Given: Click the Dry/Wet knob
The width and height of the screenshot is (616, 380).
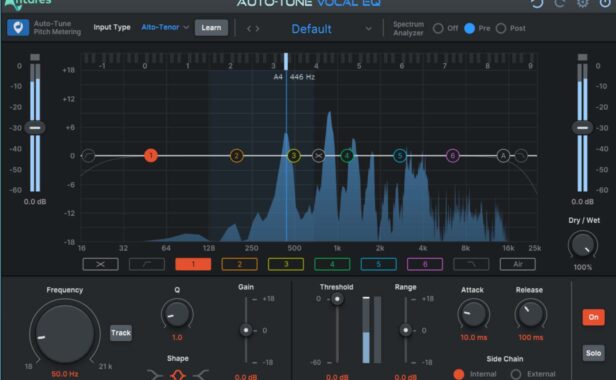Looking at the screenshot, I should (583, 245).
